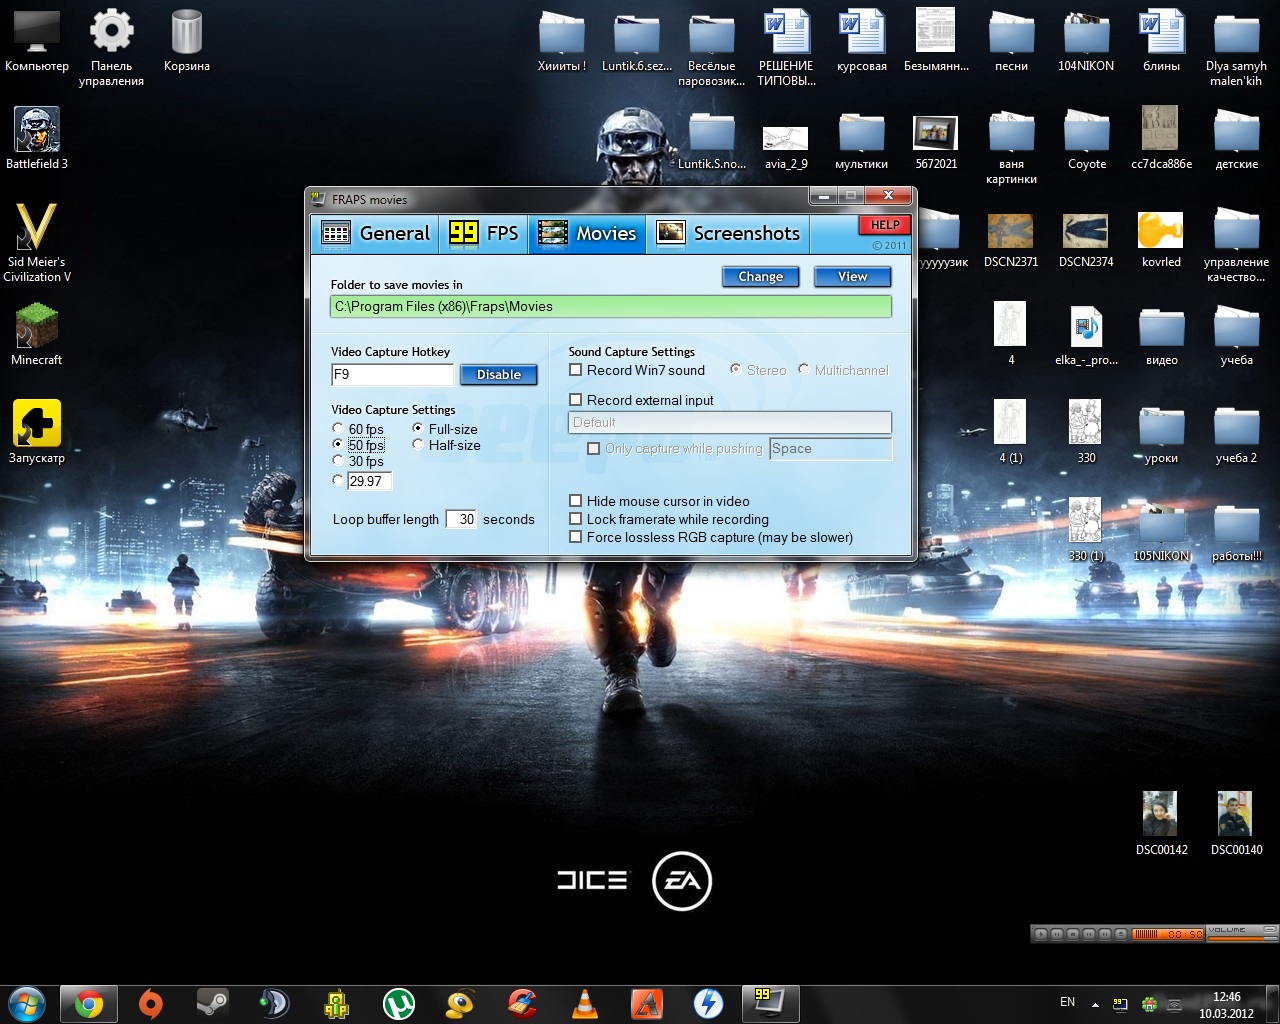Screen dimensions: 1280x1024
Task: Click the Video Capture Hotkey F9 field
Action: (392, 375)
